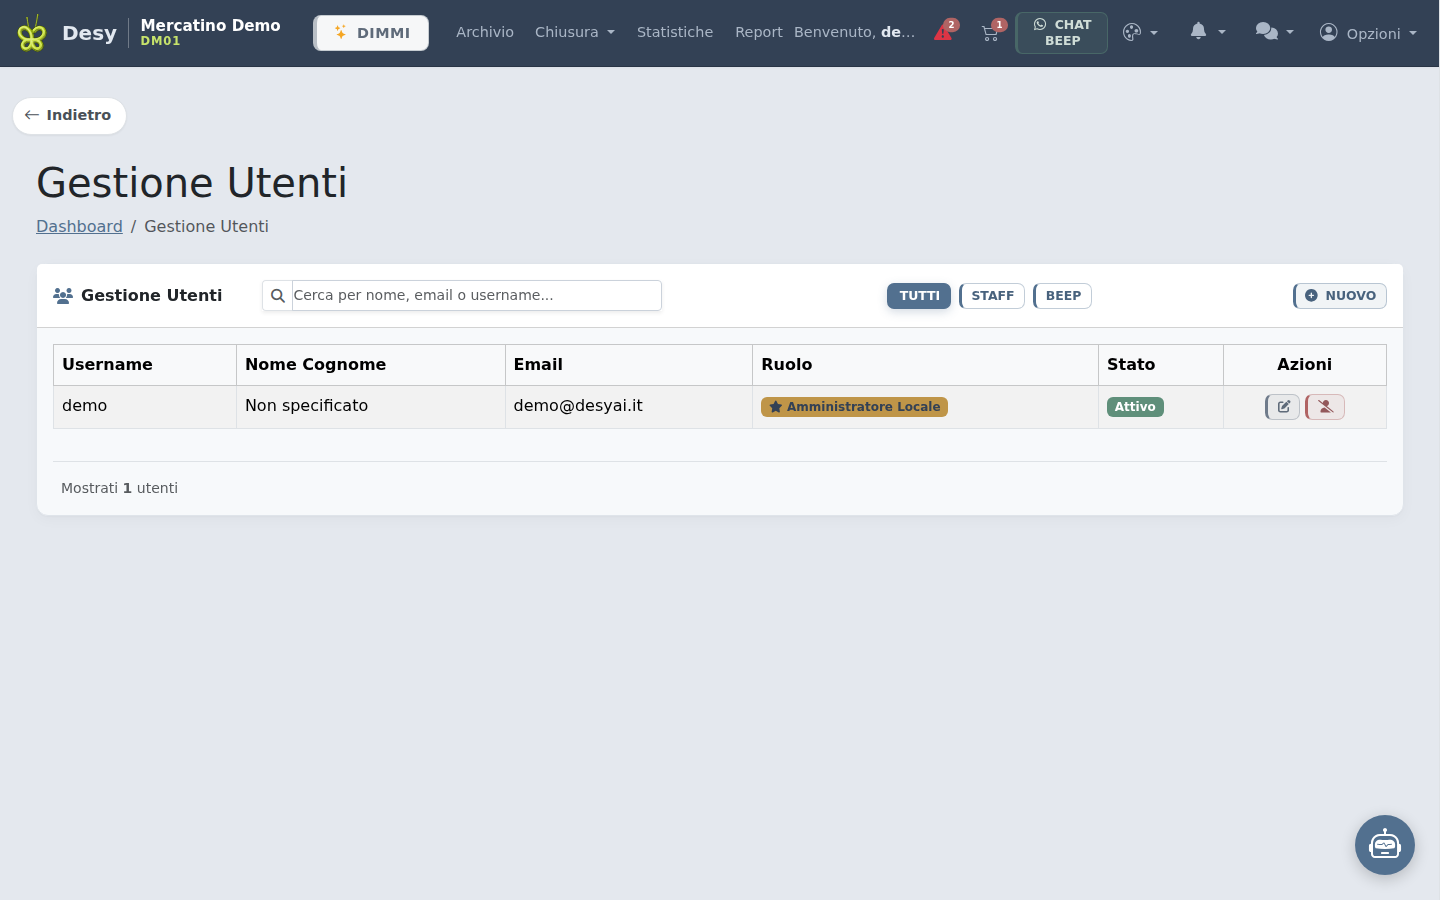Click the Benvenuto welcome text
Image resolution: width=1440 pixels, height=900 pixels.
tap(854, 32)
